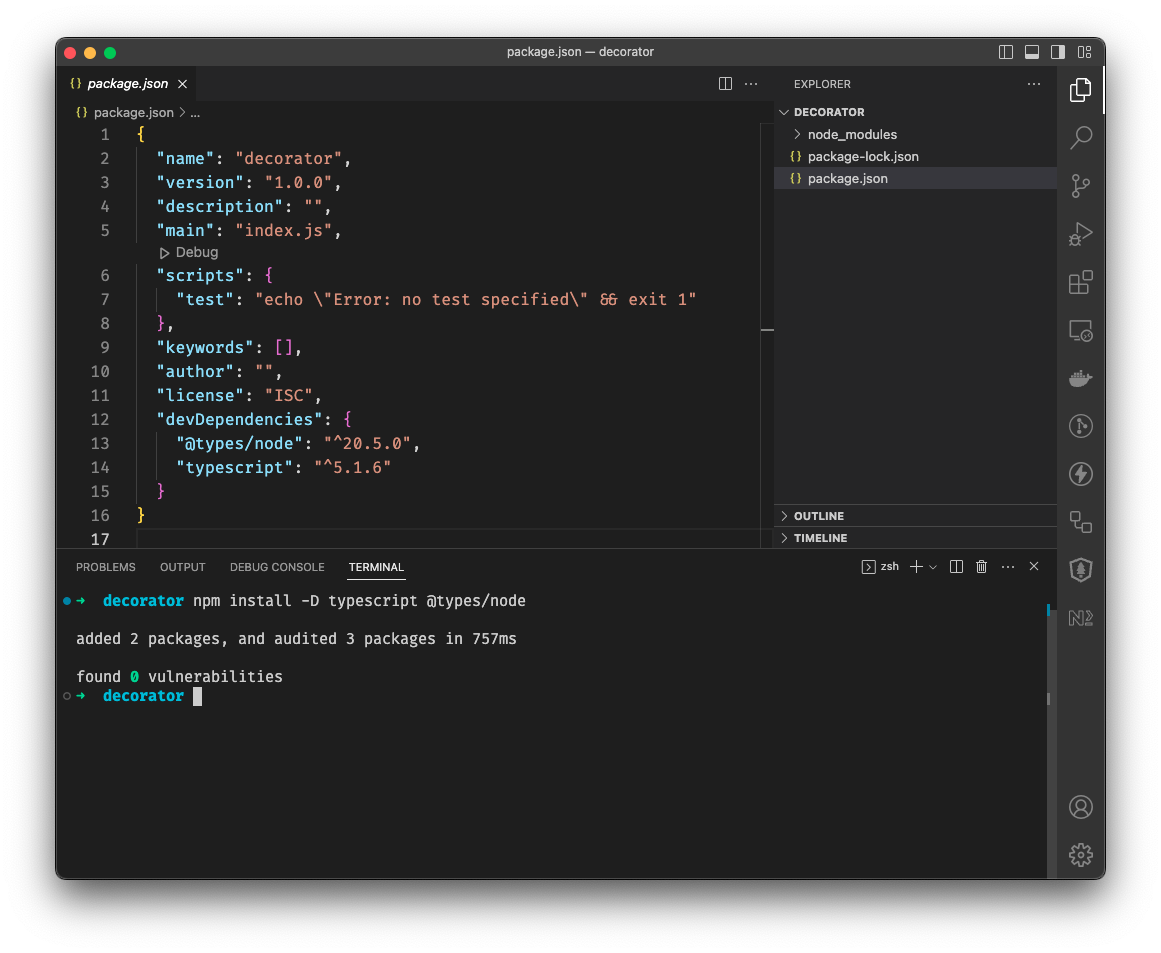Viewport: 1161px width, 953px height.
Task: Open the Source Control view
Action: point(1080,186)
